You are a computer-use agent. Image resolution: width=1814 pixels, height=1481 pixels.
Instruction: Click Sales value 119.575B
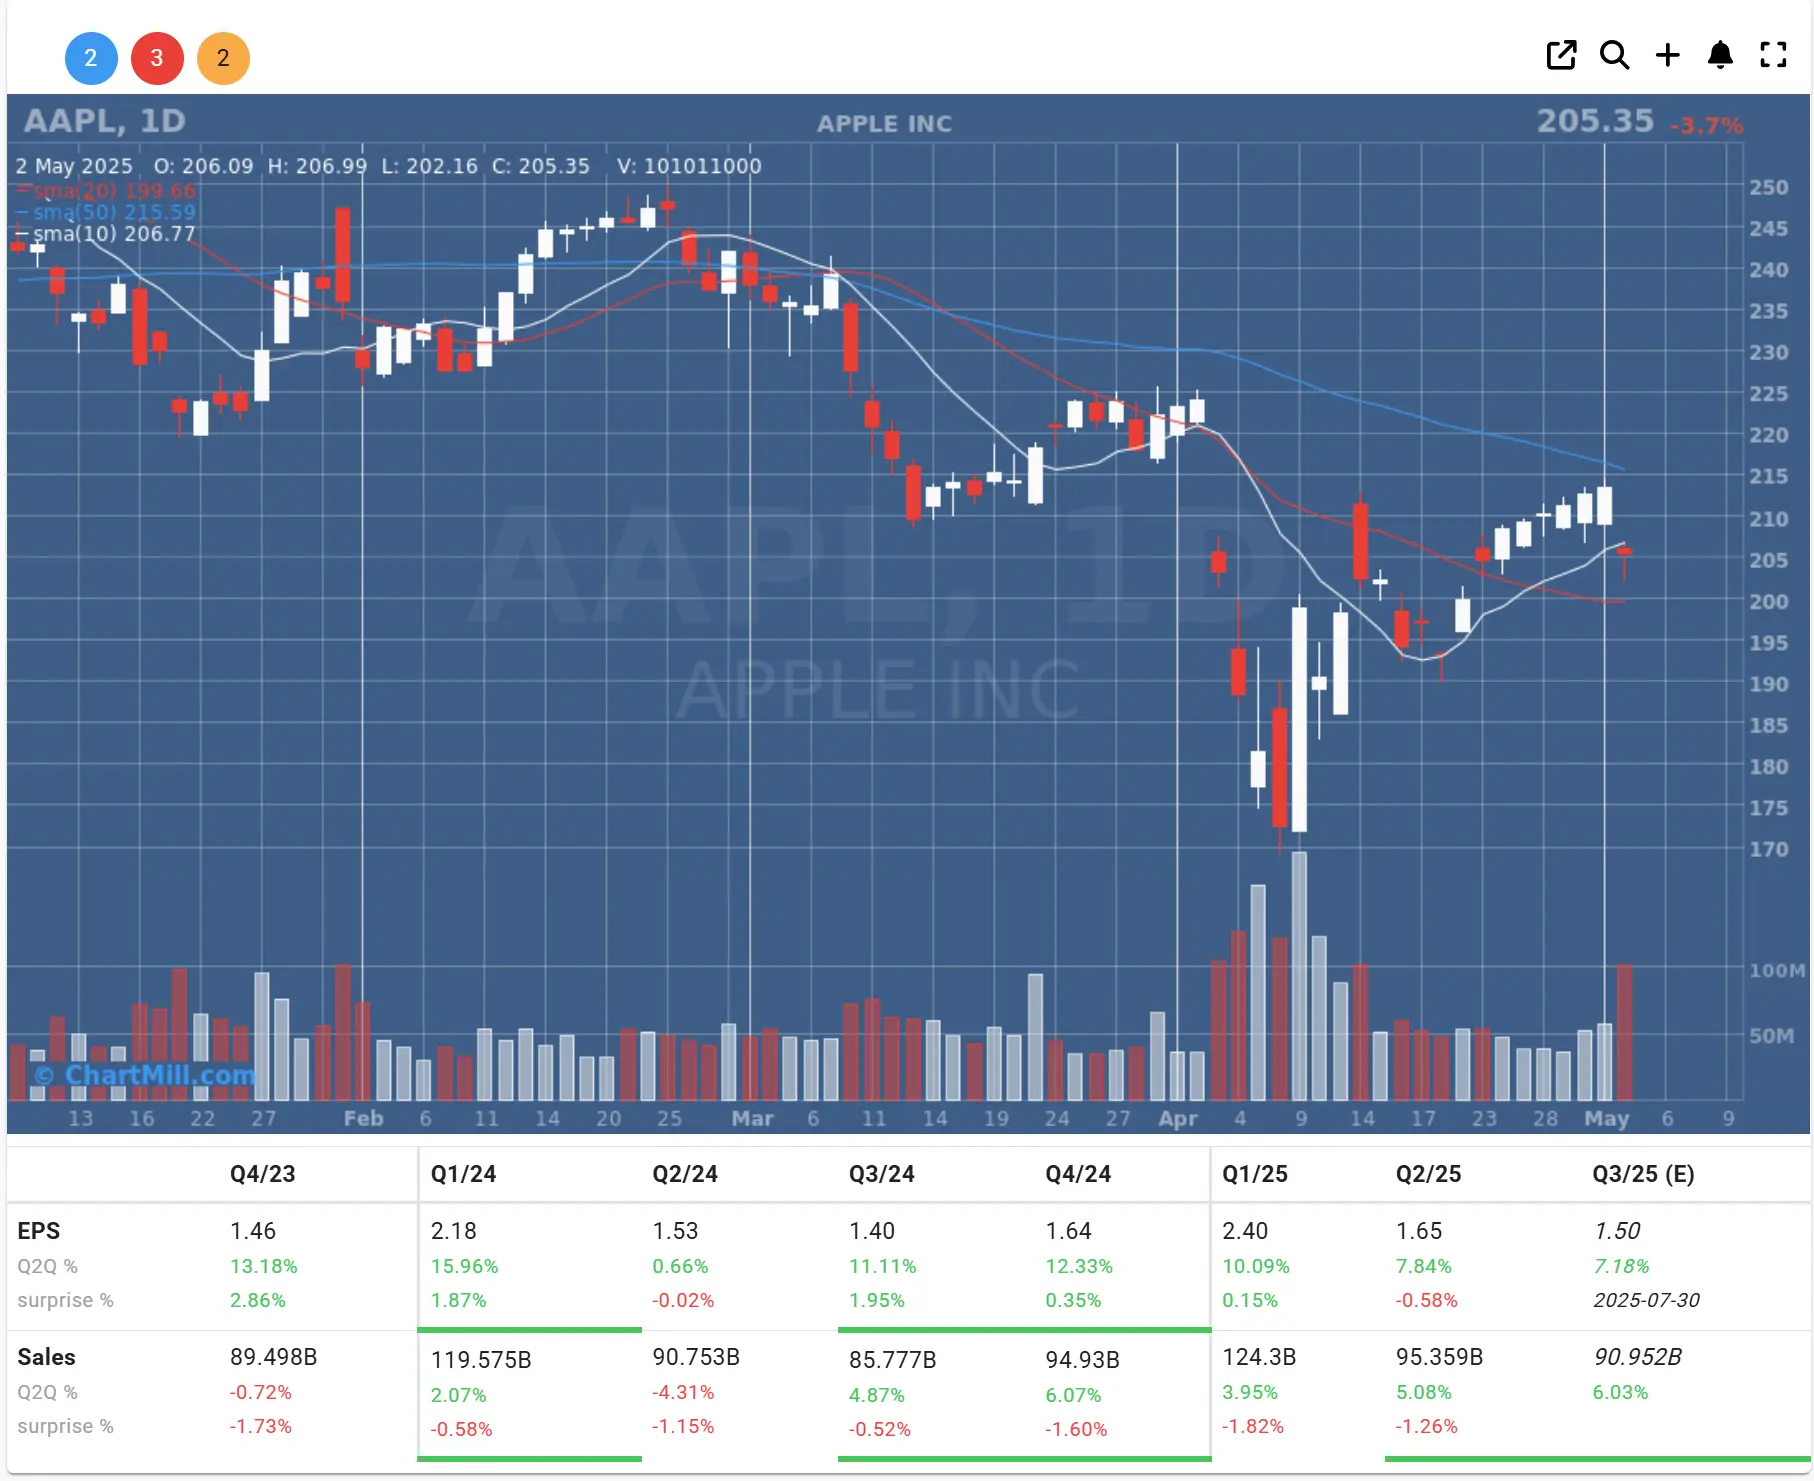[x=481, y=1360]
